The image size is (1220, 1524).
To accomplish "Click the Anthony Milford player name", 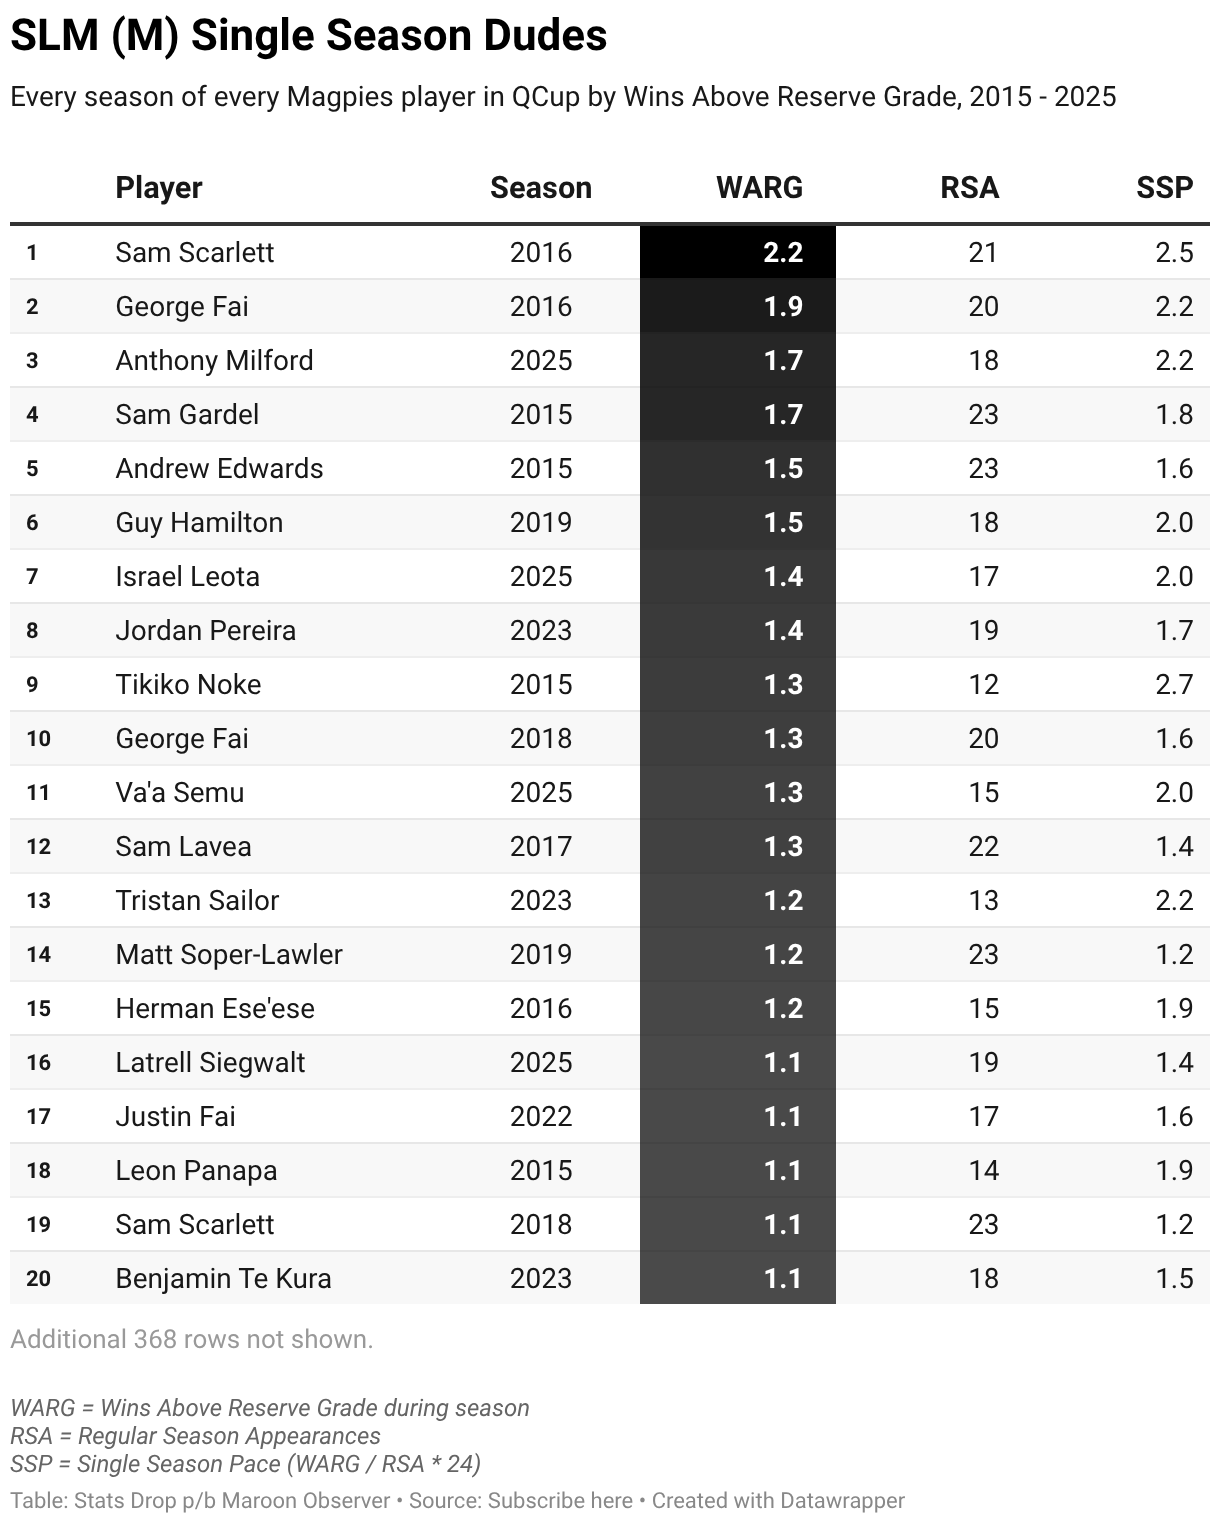I will 214,360.
